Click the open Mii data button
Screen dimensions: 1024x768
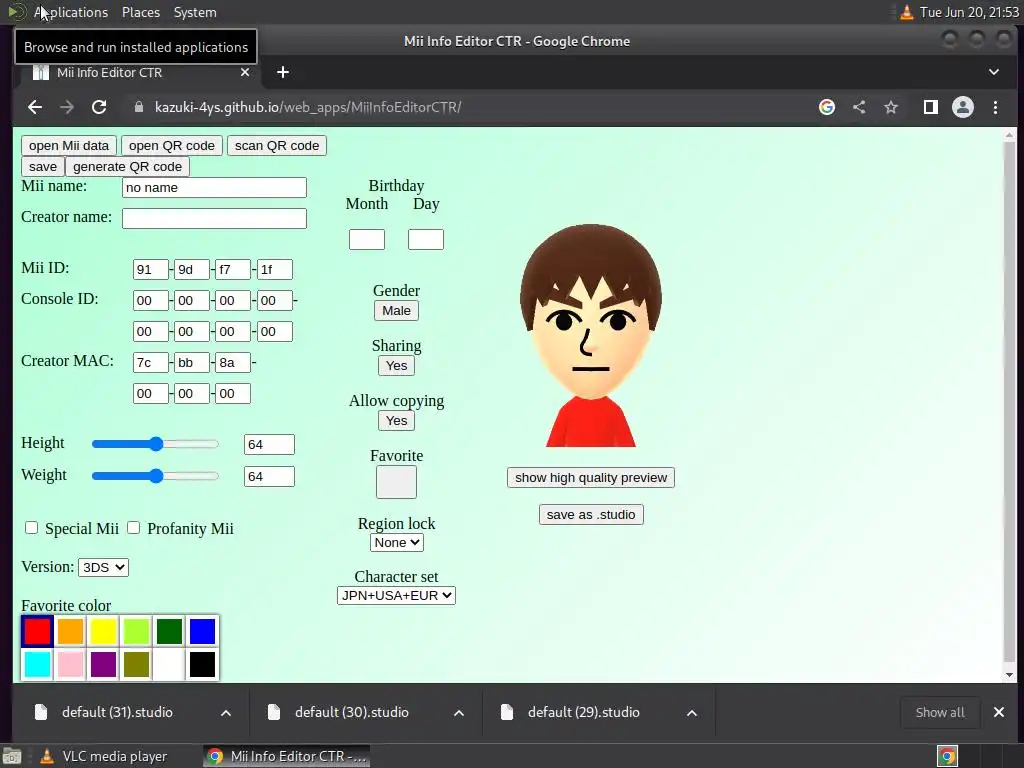click(69, 146)
